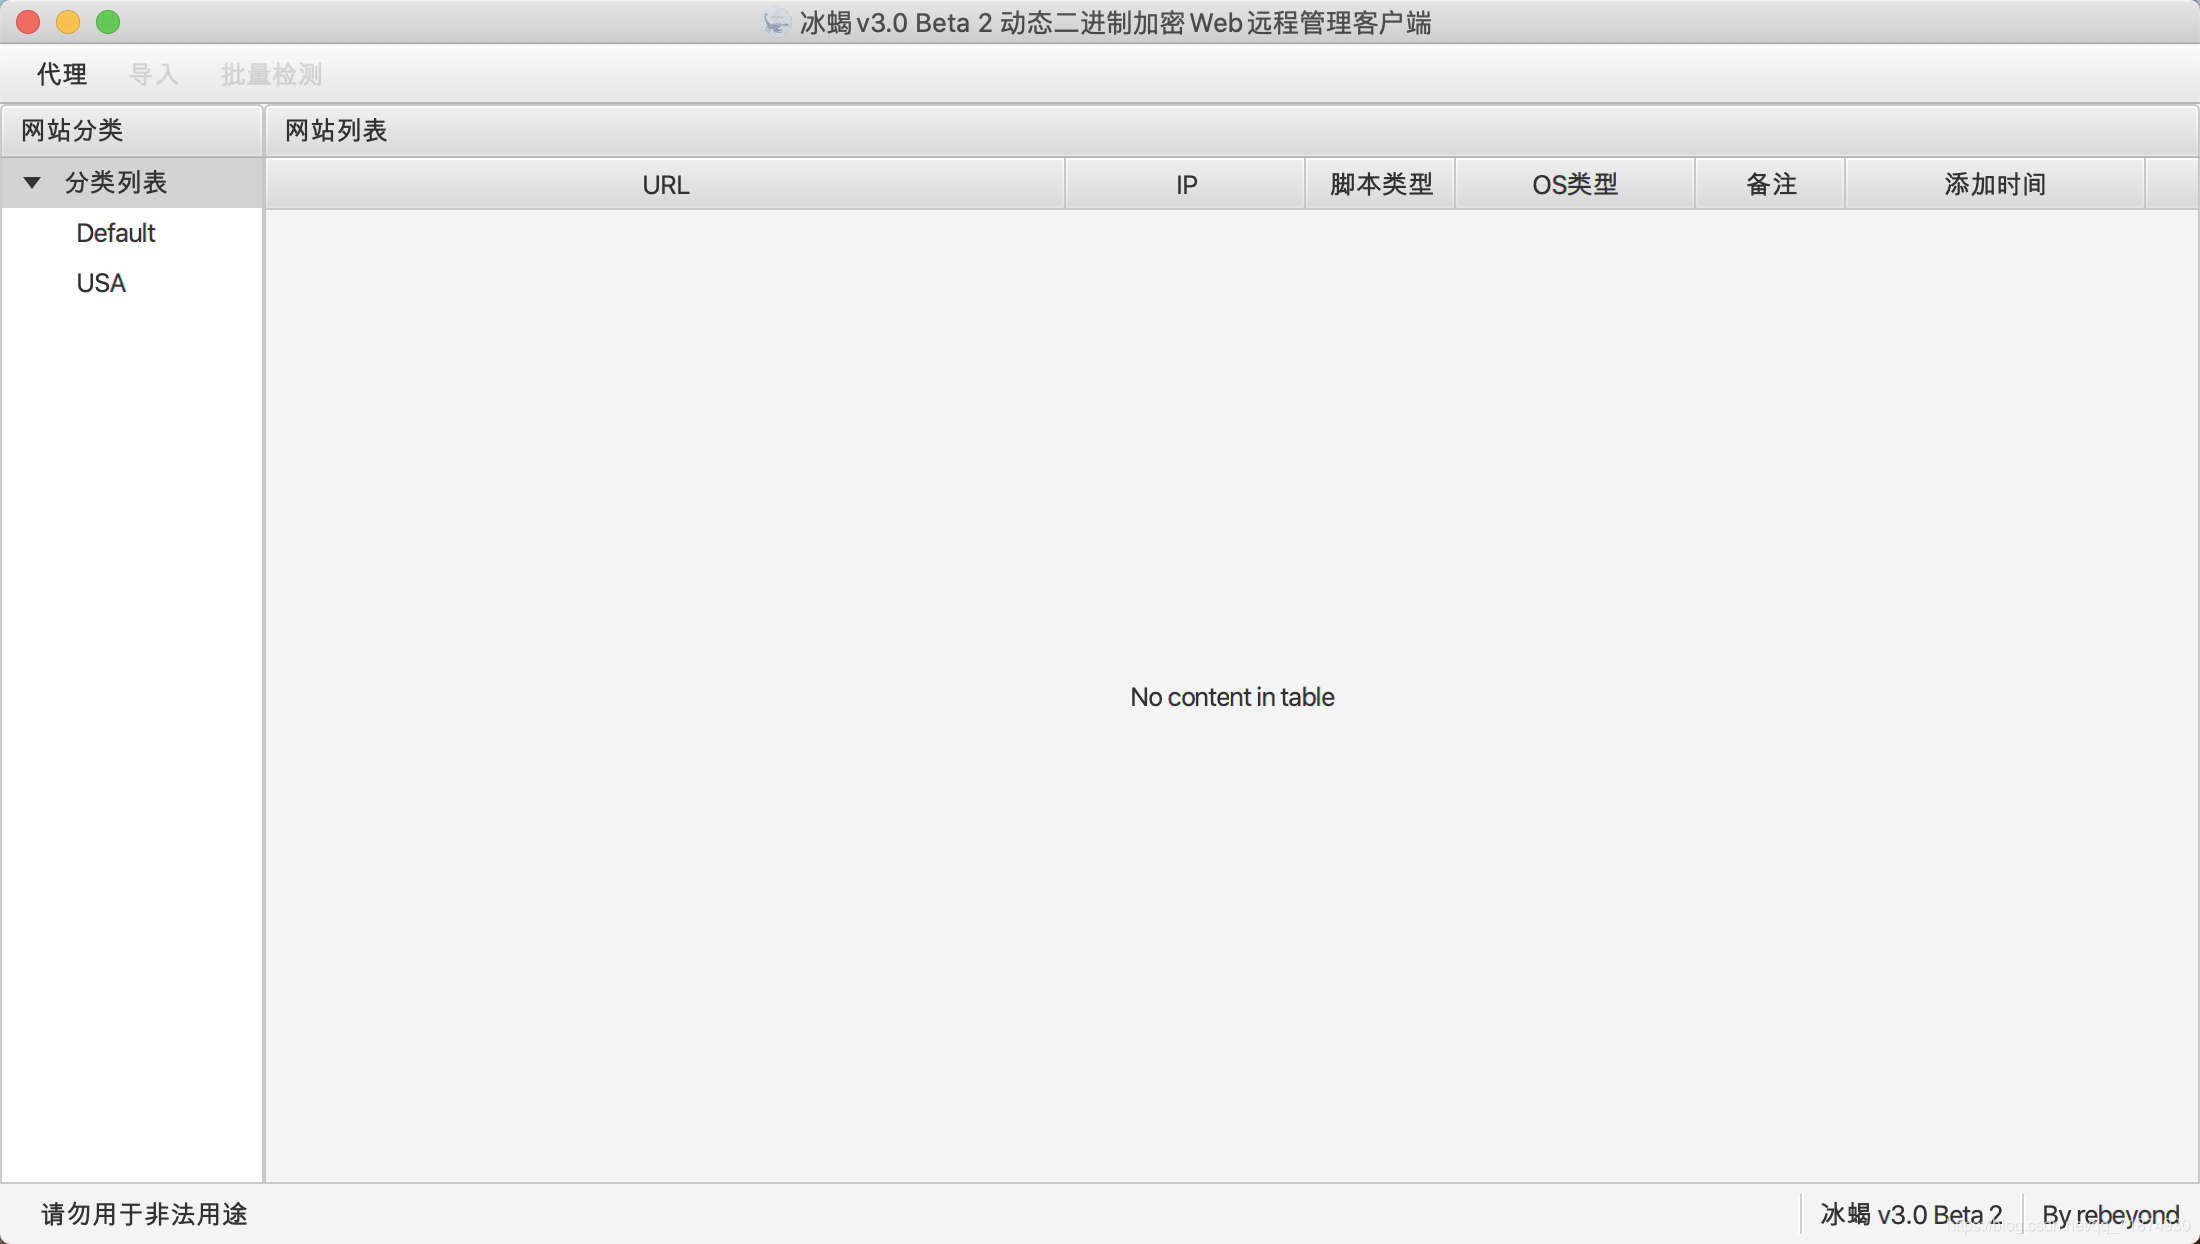Open the 代理 proxy menu
The image size is (2200, 1244).
62,74
